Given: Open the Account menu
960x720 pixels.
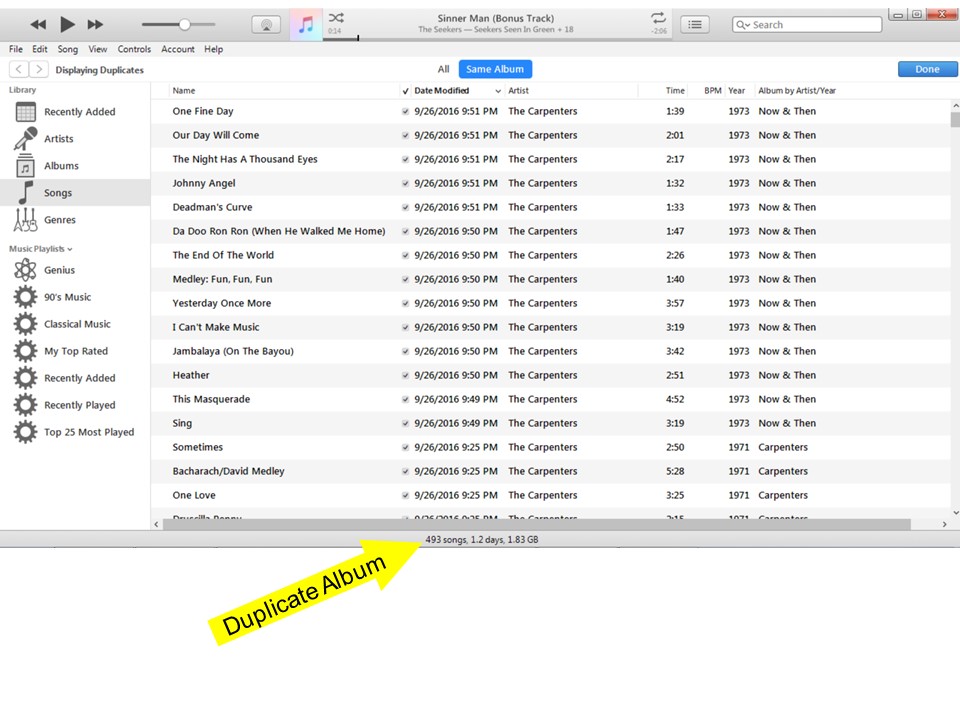Looking at the screenshot, I should (178, 49).
